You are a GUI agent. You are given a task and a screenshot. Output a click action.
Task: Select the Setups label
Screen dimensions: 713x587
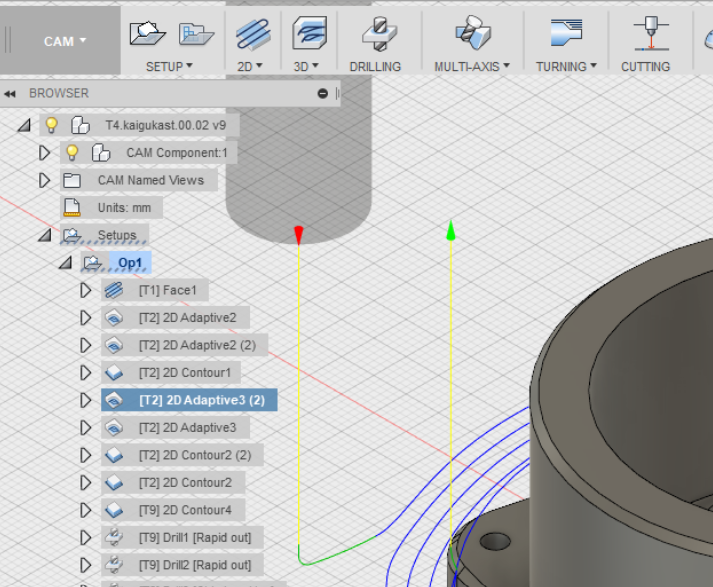[117, 235]
